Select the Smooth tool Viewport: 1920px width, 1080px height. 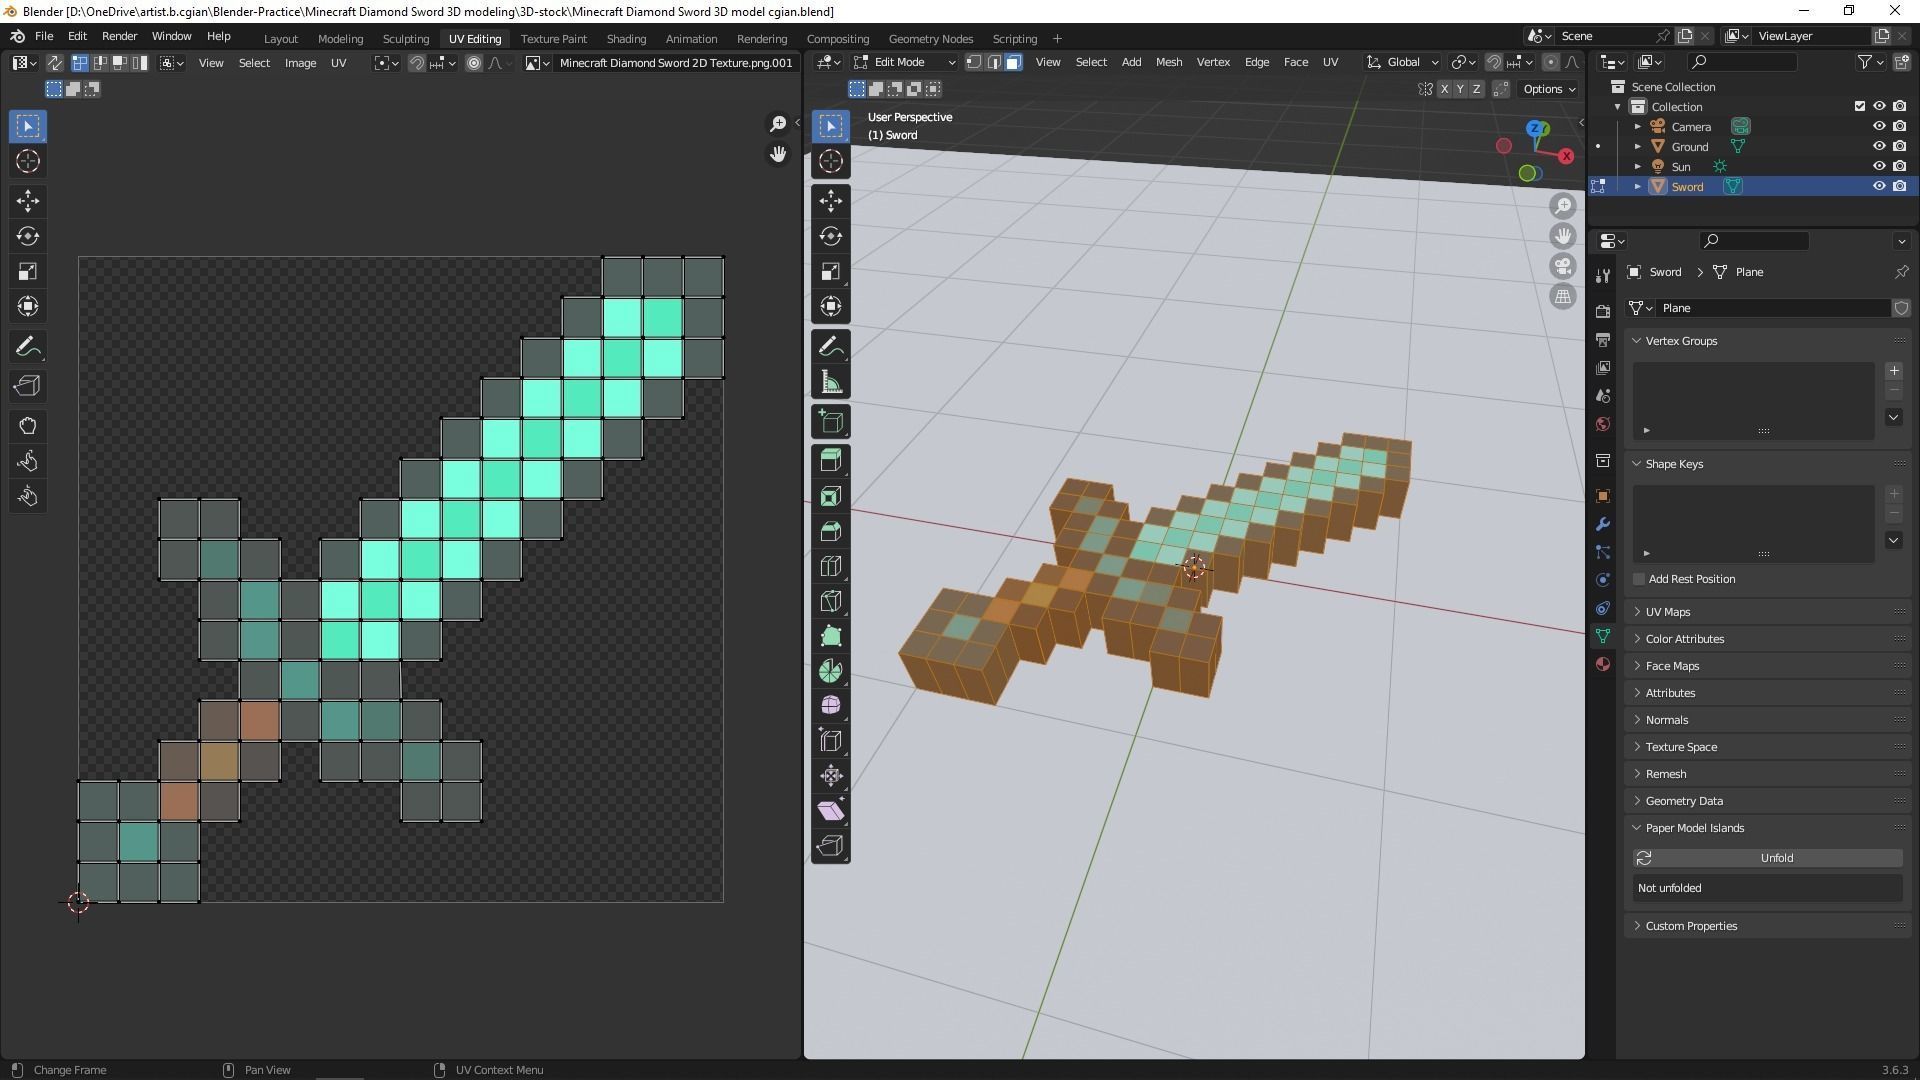click(x=830, y=706)
